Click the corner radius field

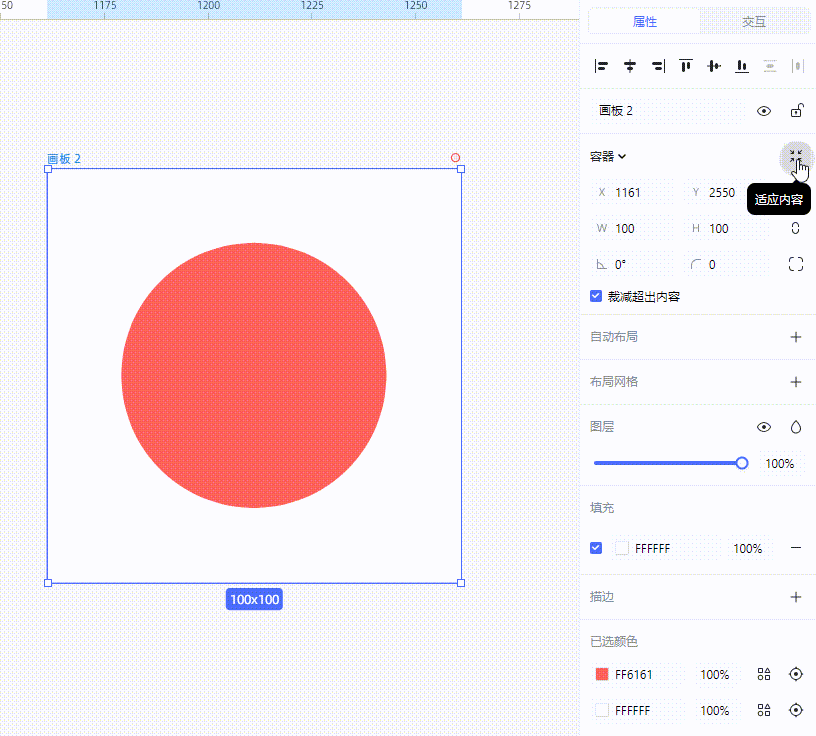coord(727,264)
